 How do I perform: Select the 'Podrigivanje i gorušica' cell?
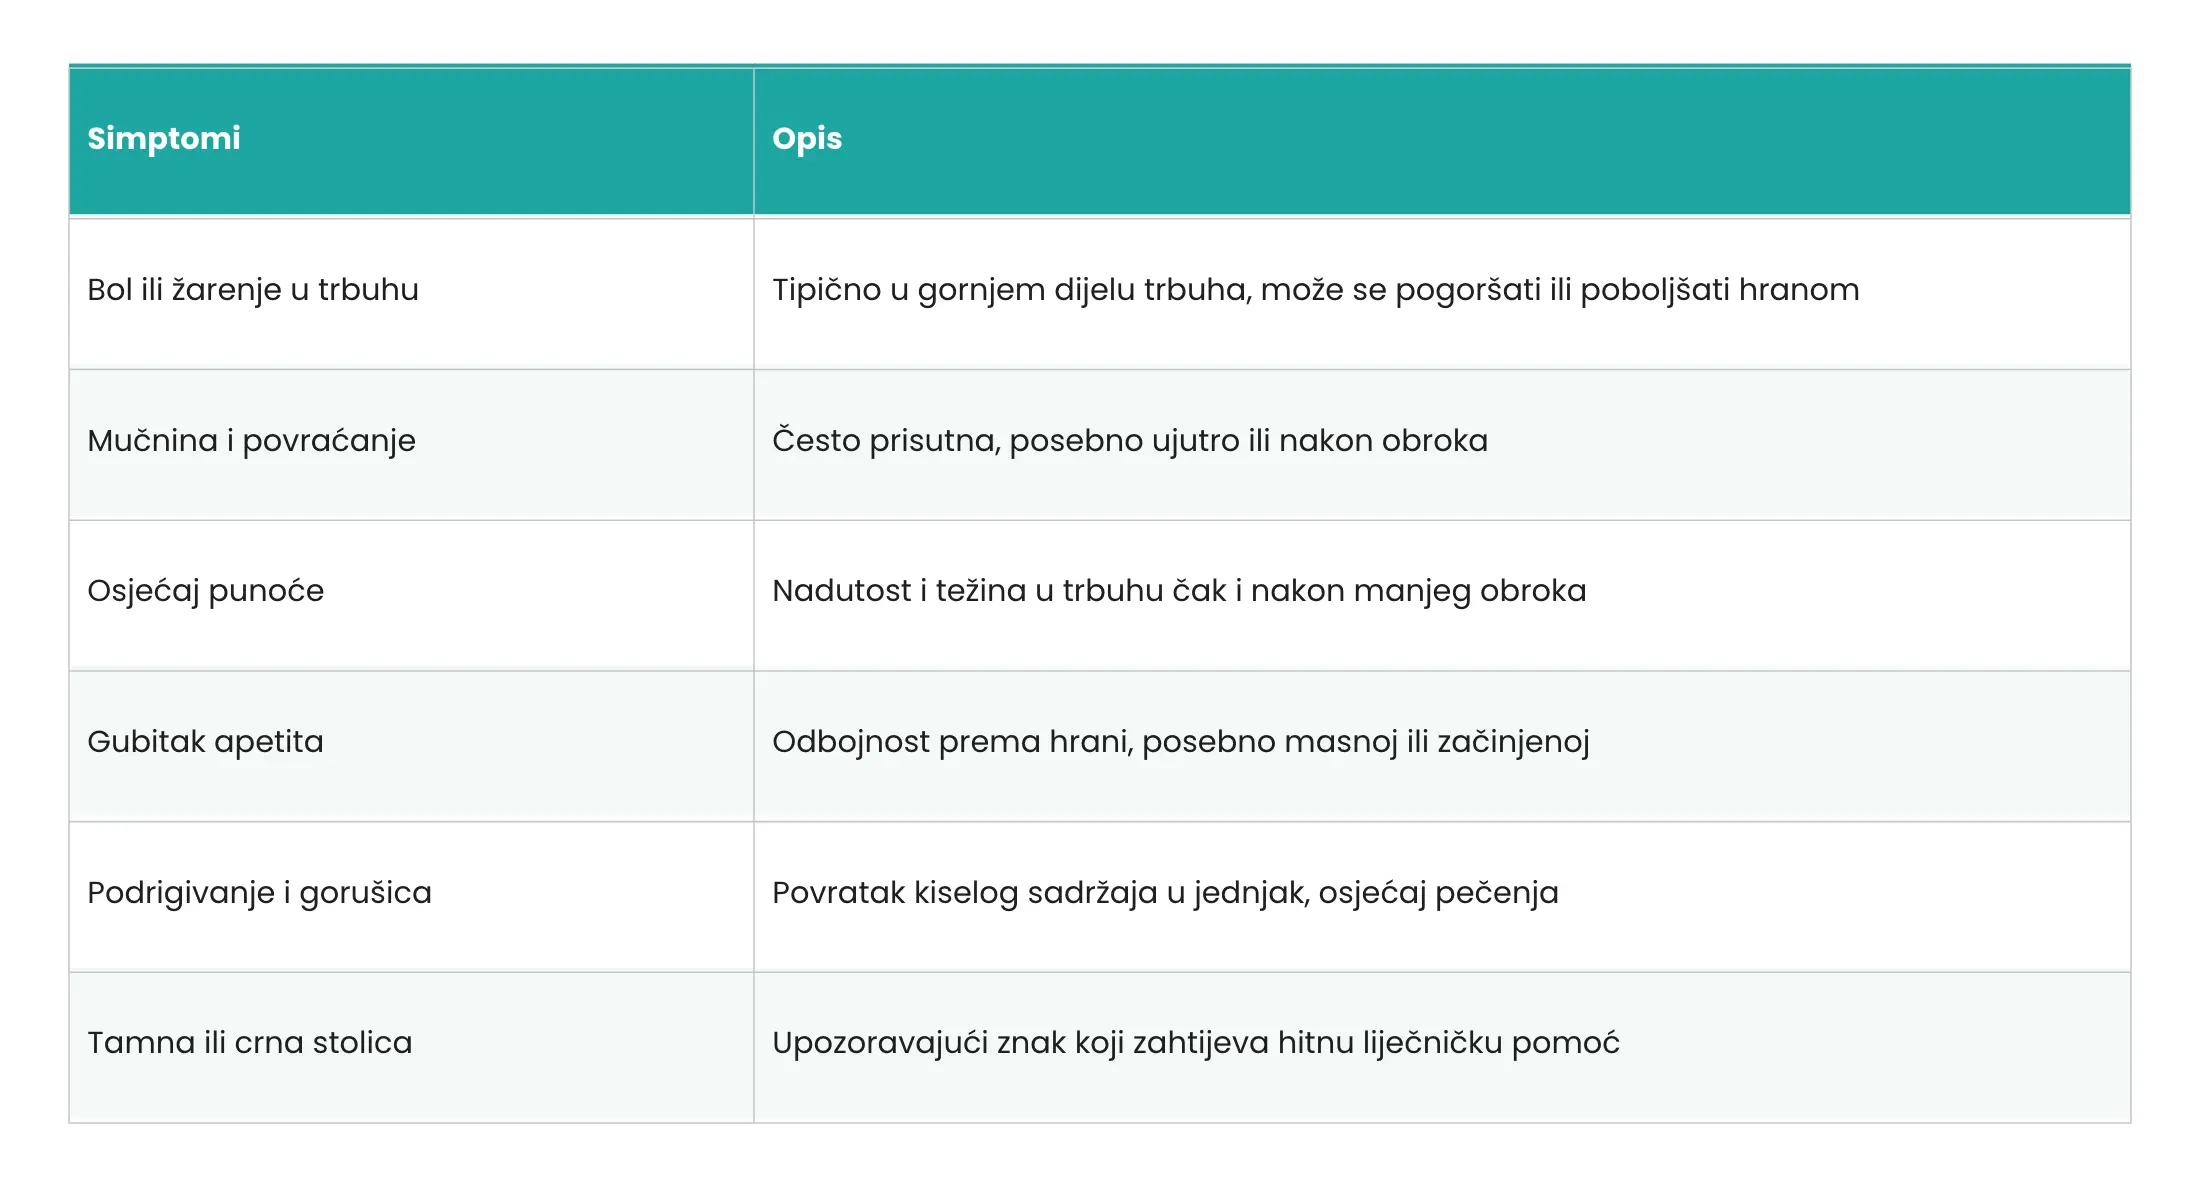259,893
